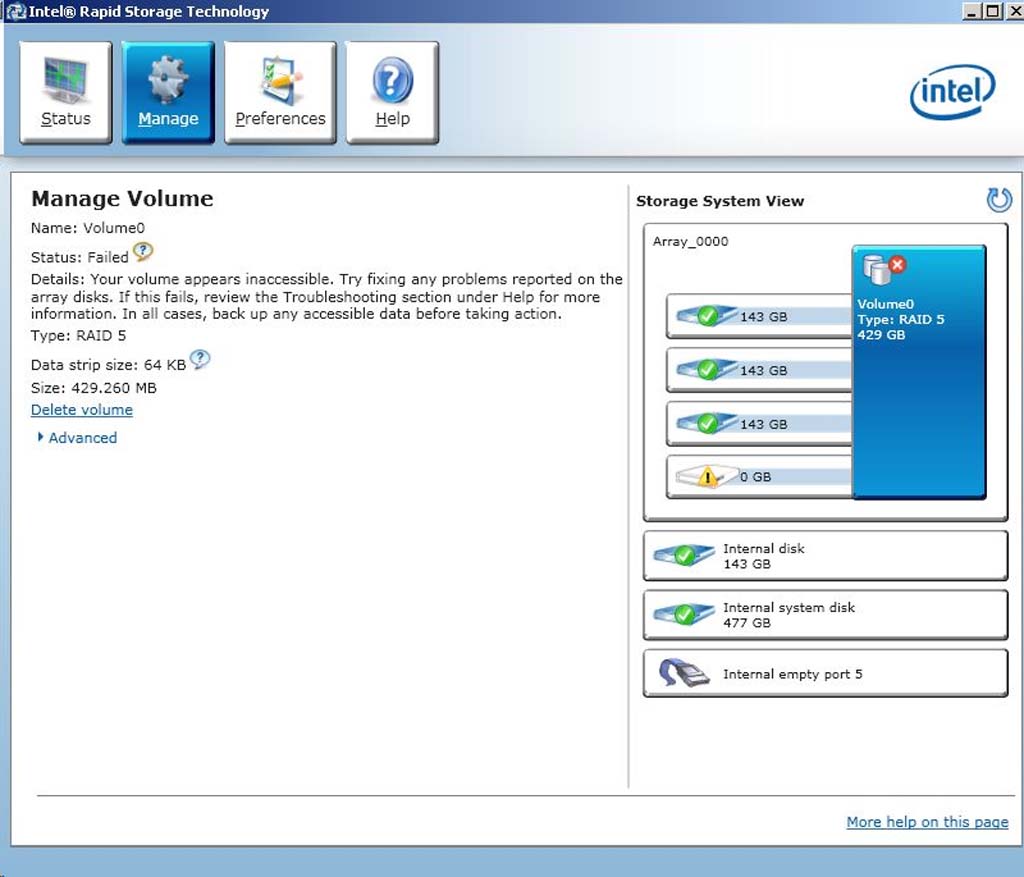Select Internal empty port 5
The width and height of the screenshot is (1024, 877).
(825, 673)
